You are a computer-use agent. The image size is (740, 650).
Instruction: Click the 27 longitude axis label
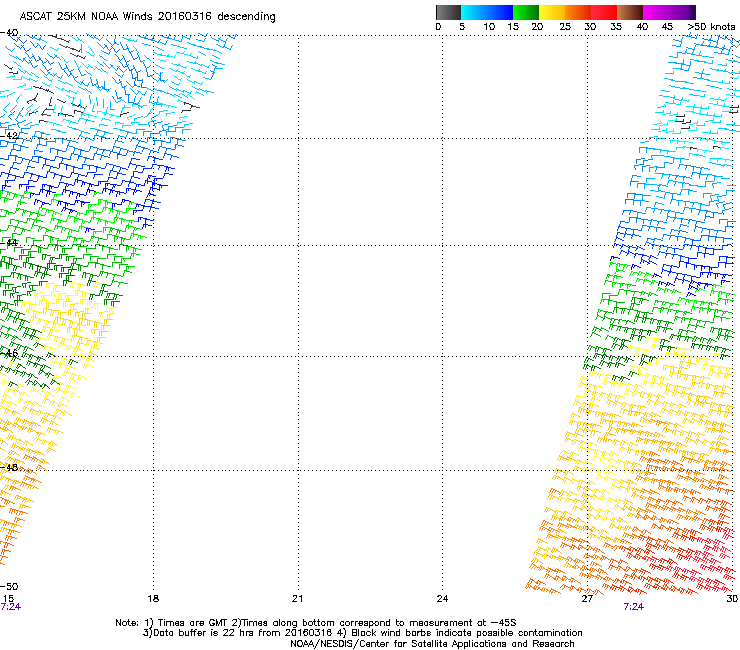(x=587, y=599)
